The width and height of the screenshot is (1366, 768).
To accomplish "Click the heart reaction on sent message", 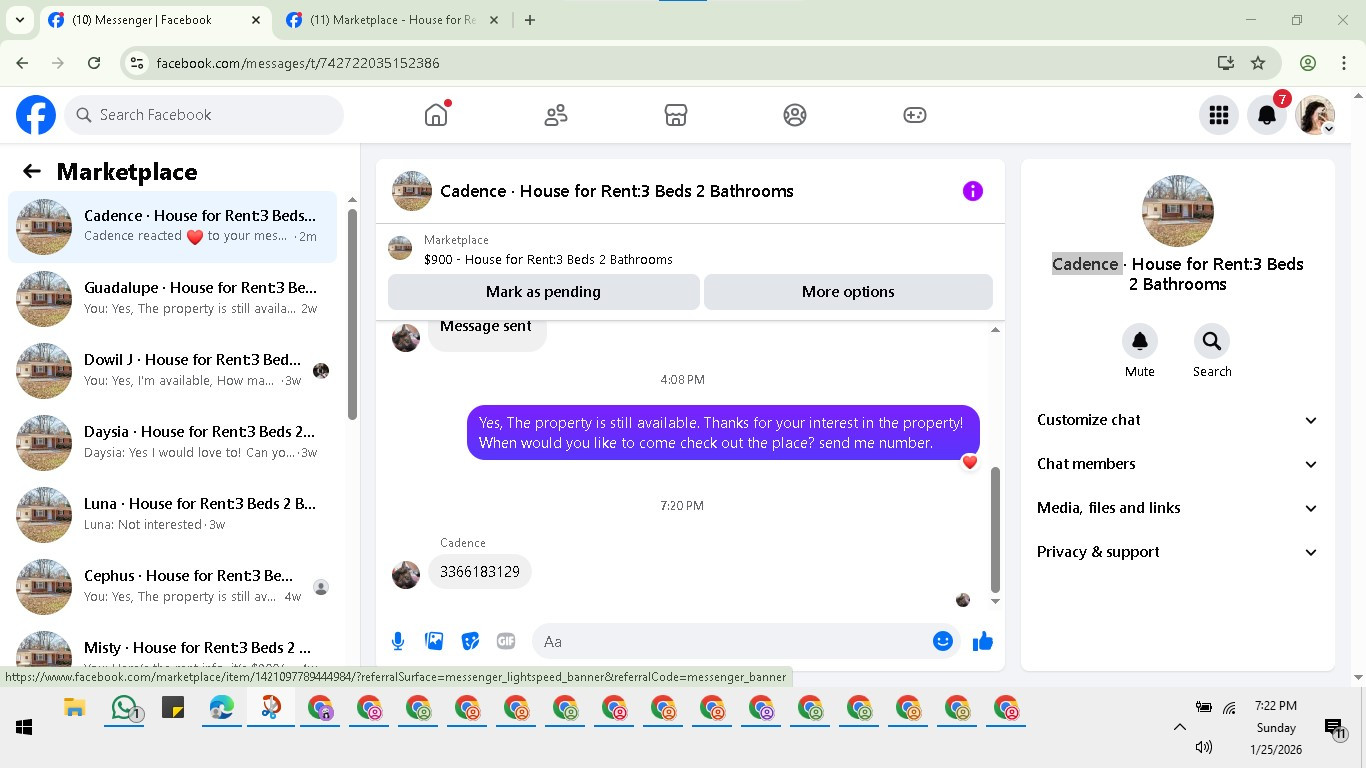I will 969,462.
